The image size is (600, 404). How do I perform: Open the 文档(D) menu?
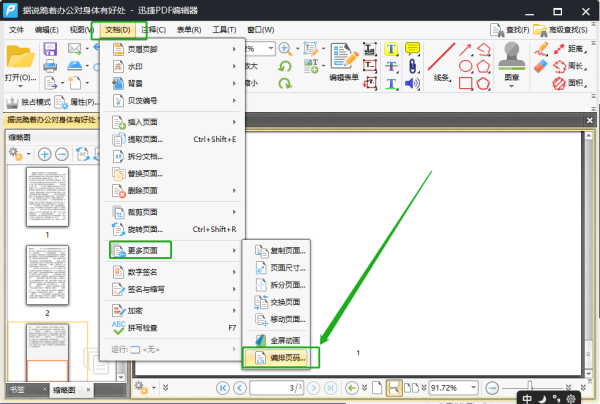tap(118, 30)
